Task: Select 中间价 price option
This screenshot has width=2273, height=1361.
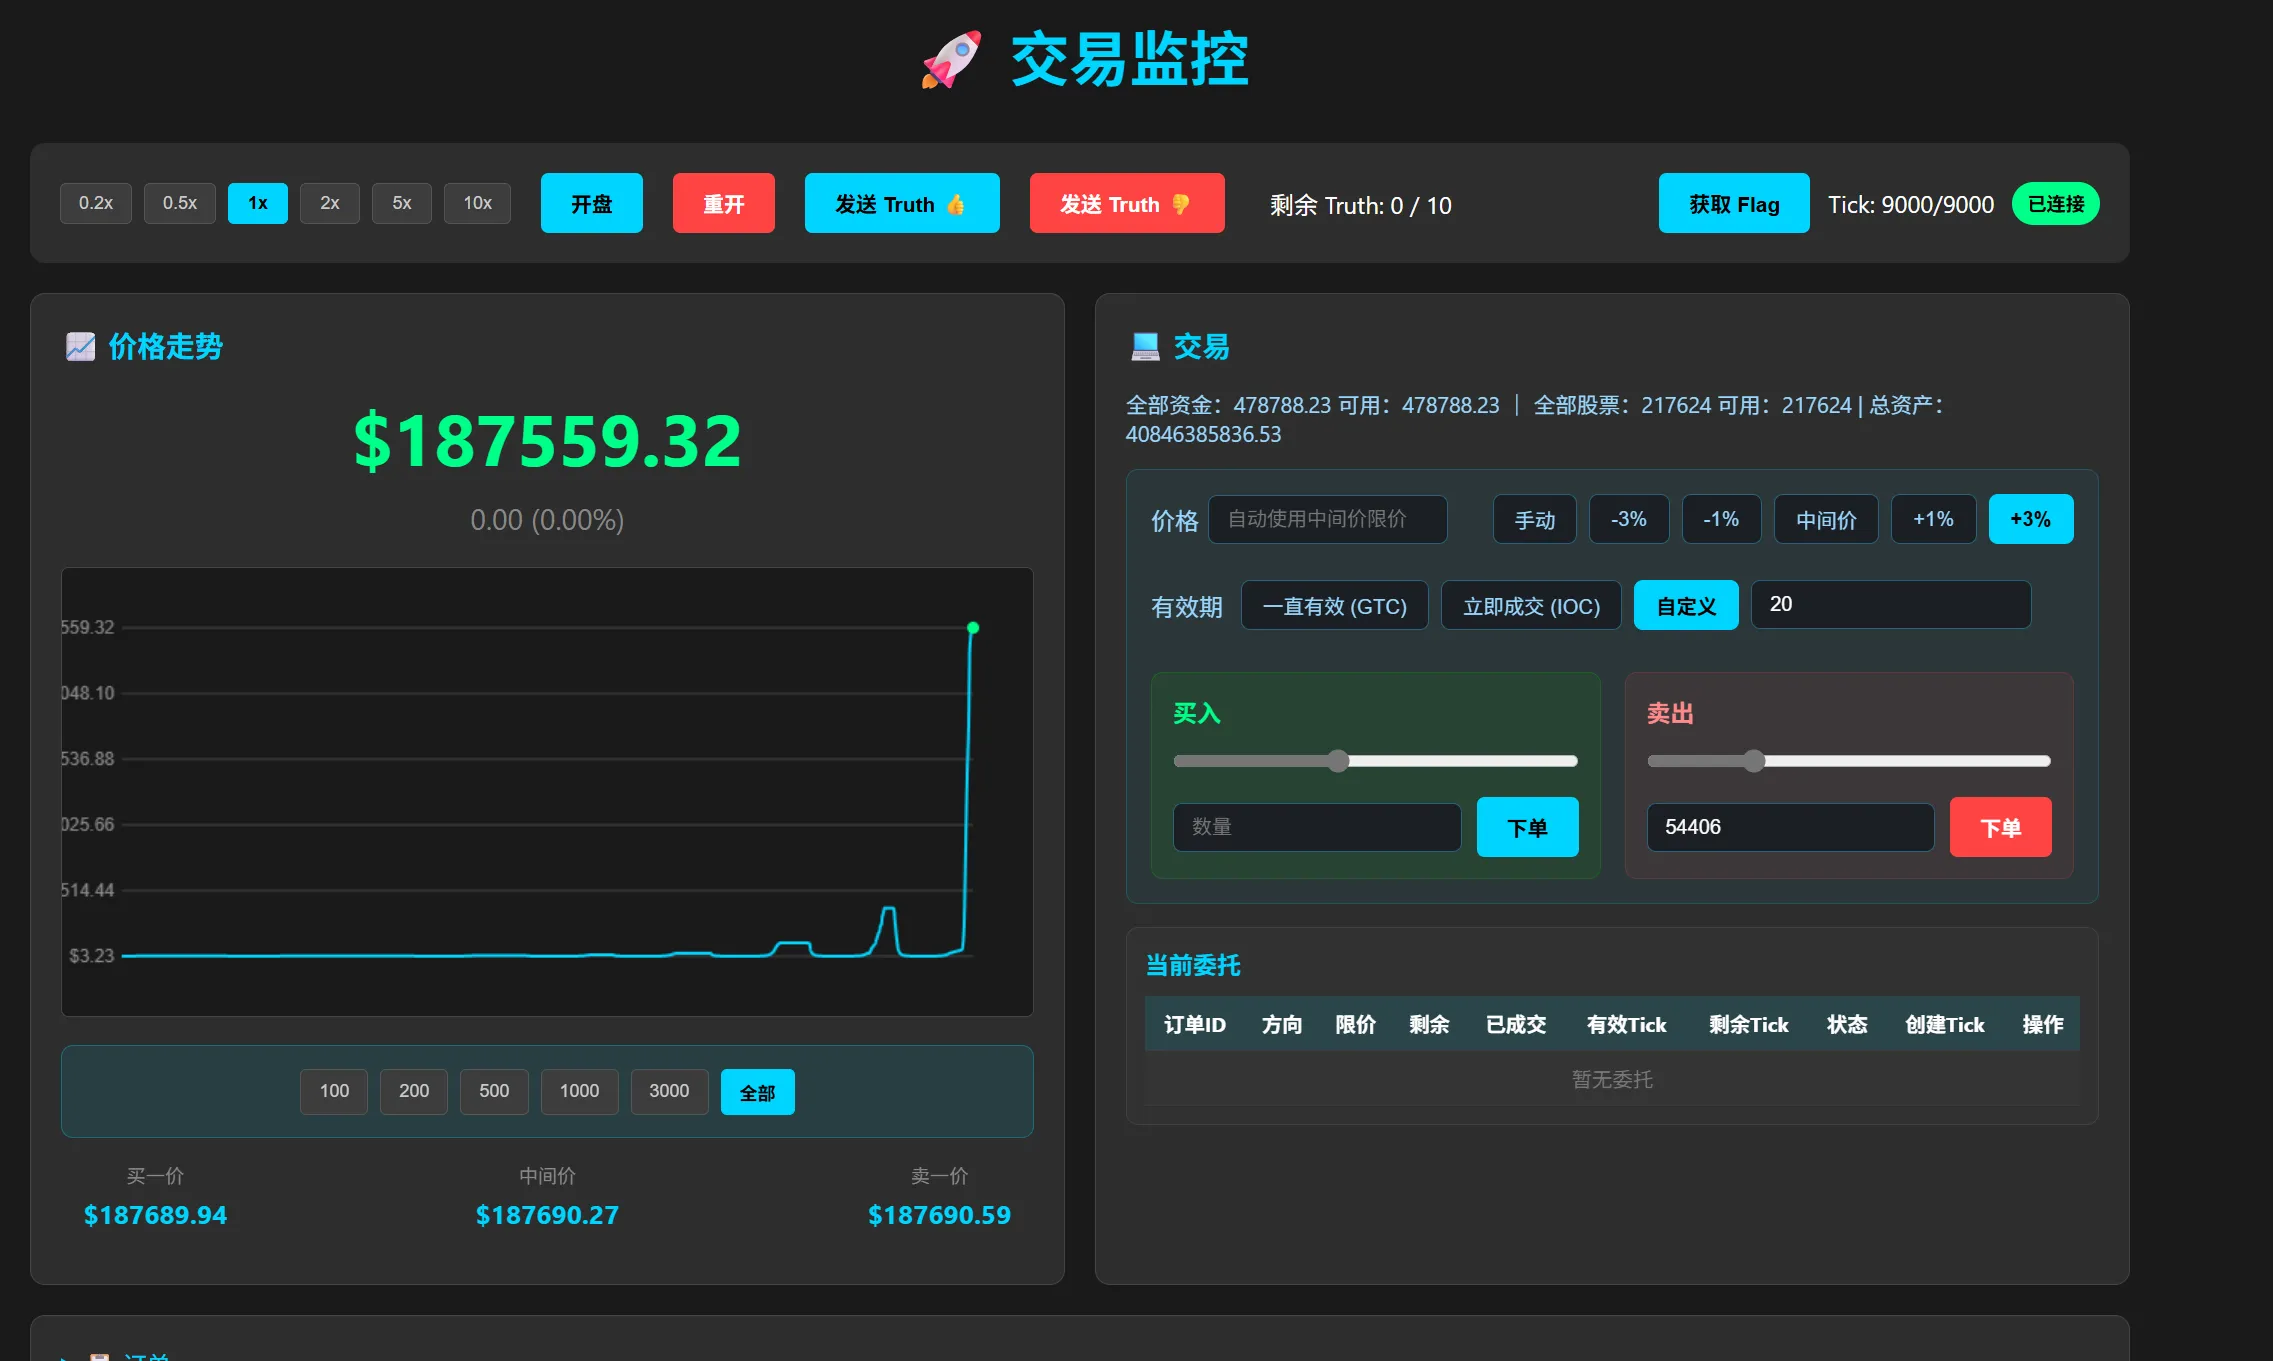Action: [1825, 520]
